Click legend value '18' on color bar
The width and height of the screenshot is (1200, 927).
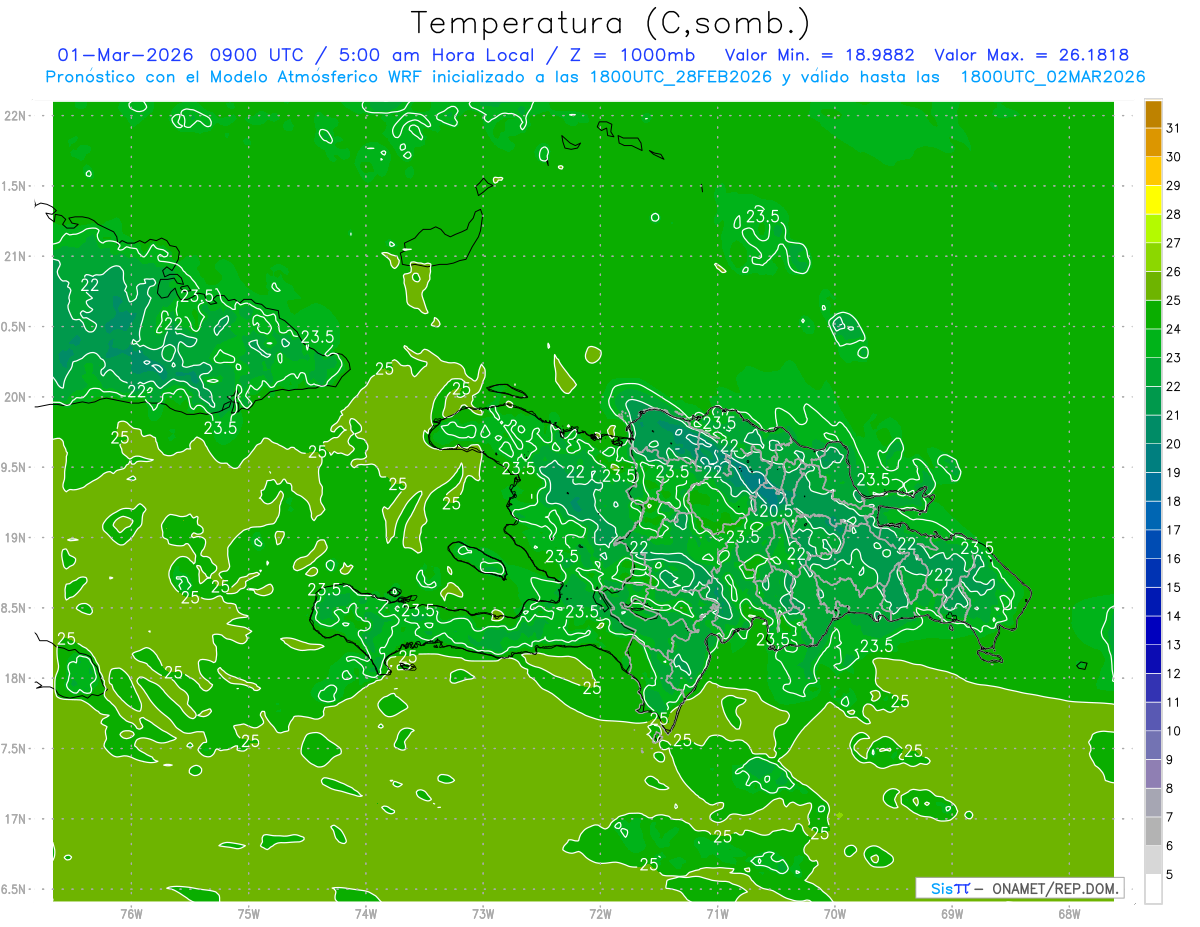pyautogui.click(x=1174, y=501)
